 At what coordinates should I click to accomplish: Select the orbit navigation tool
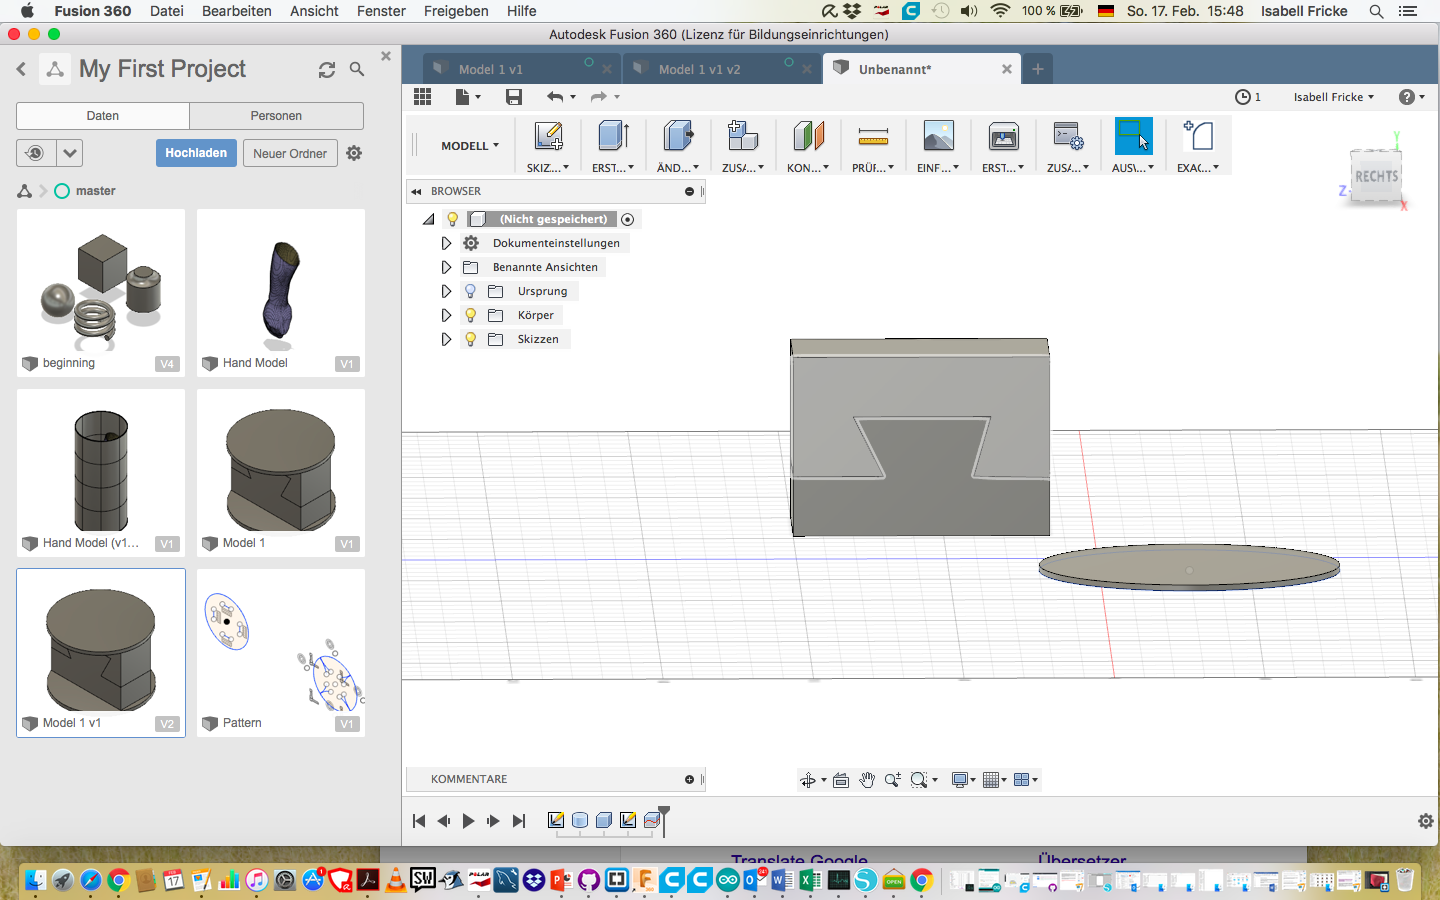(808, 780)
